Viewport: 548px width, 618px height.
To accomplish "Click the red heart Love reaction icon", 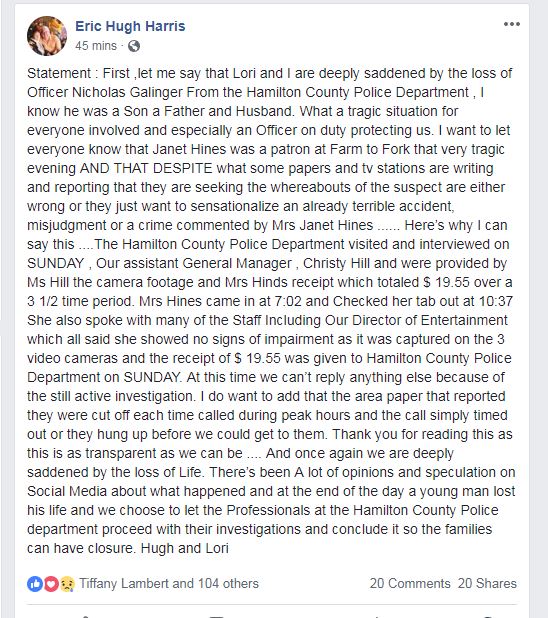I will [51, 584].
